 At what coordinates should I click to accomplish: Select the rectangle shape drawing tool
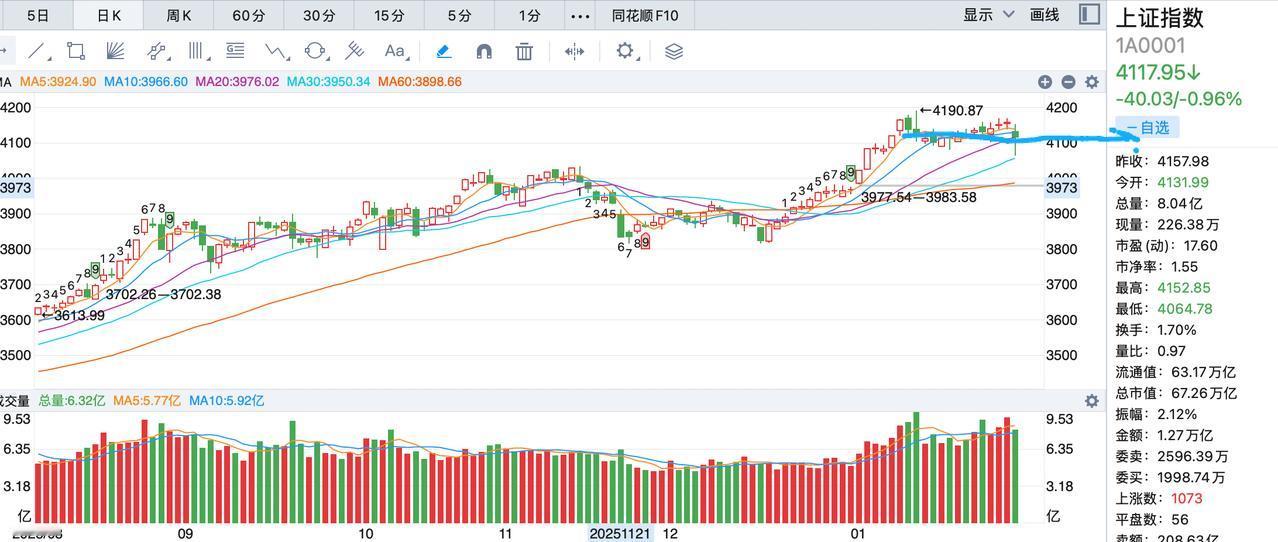75,51
